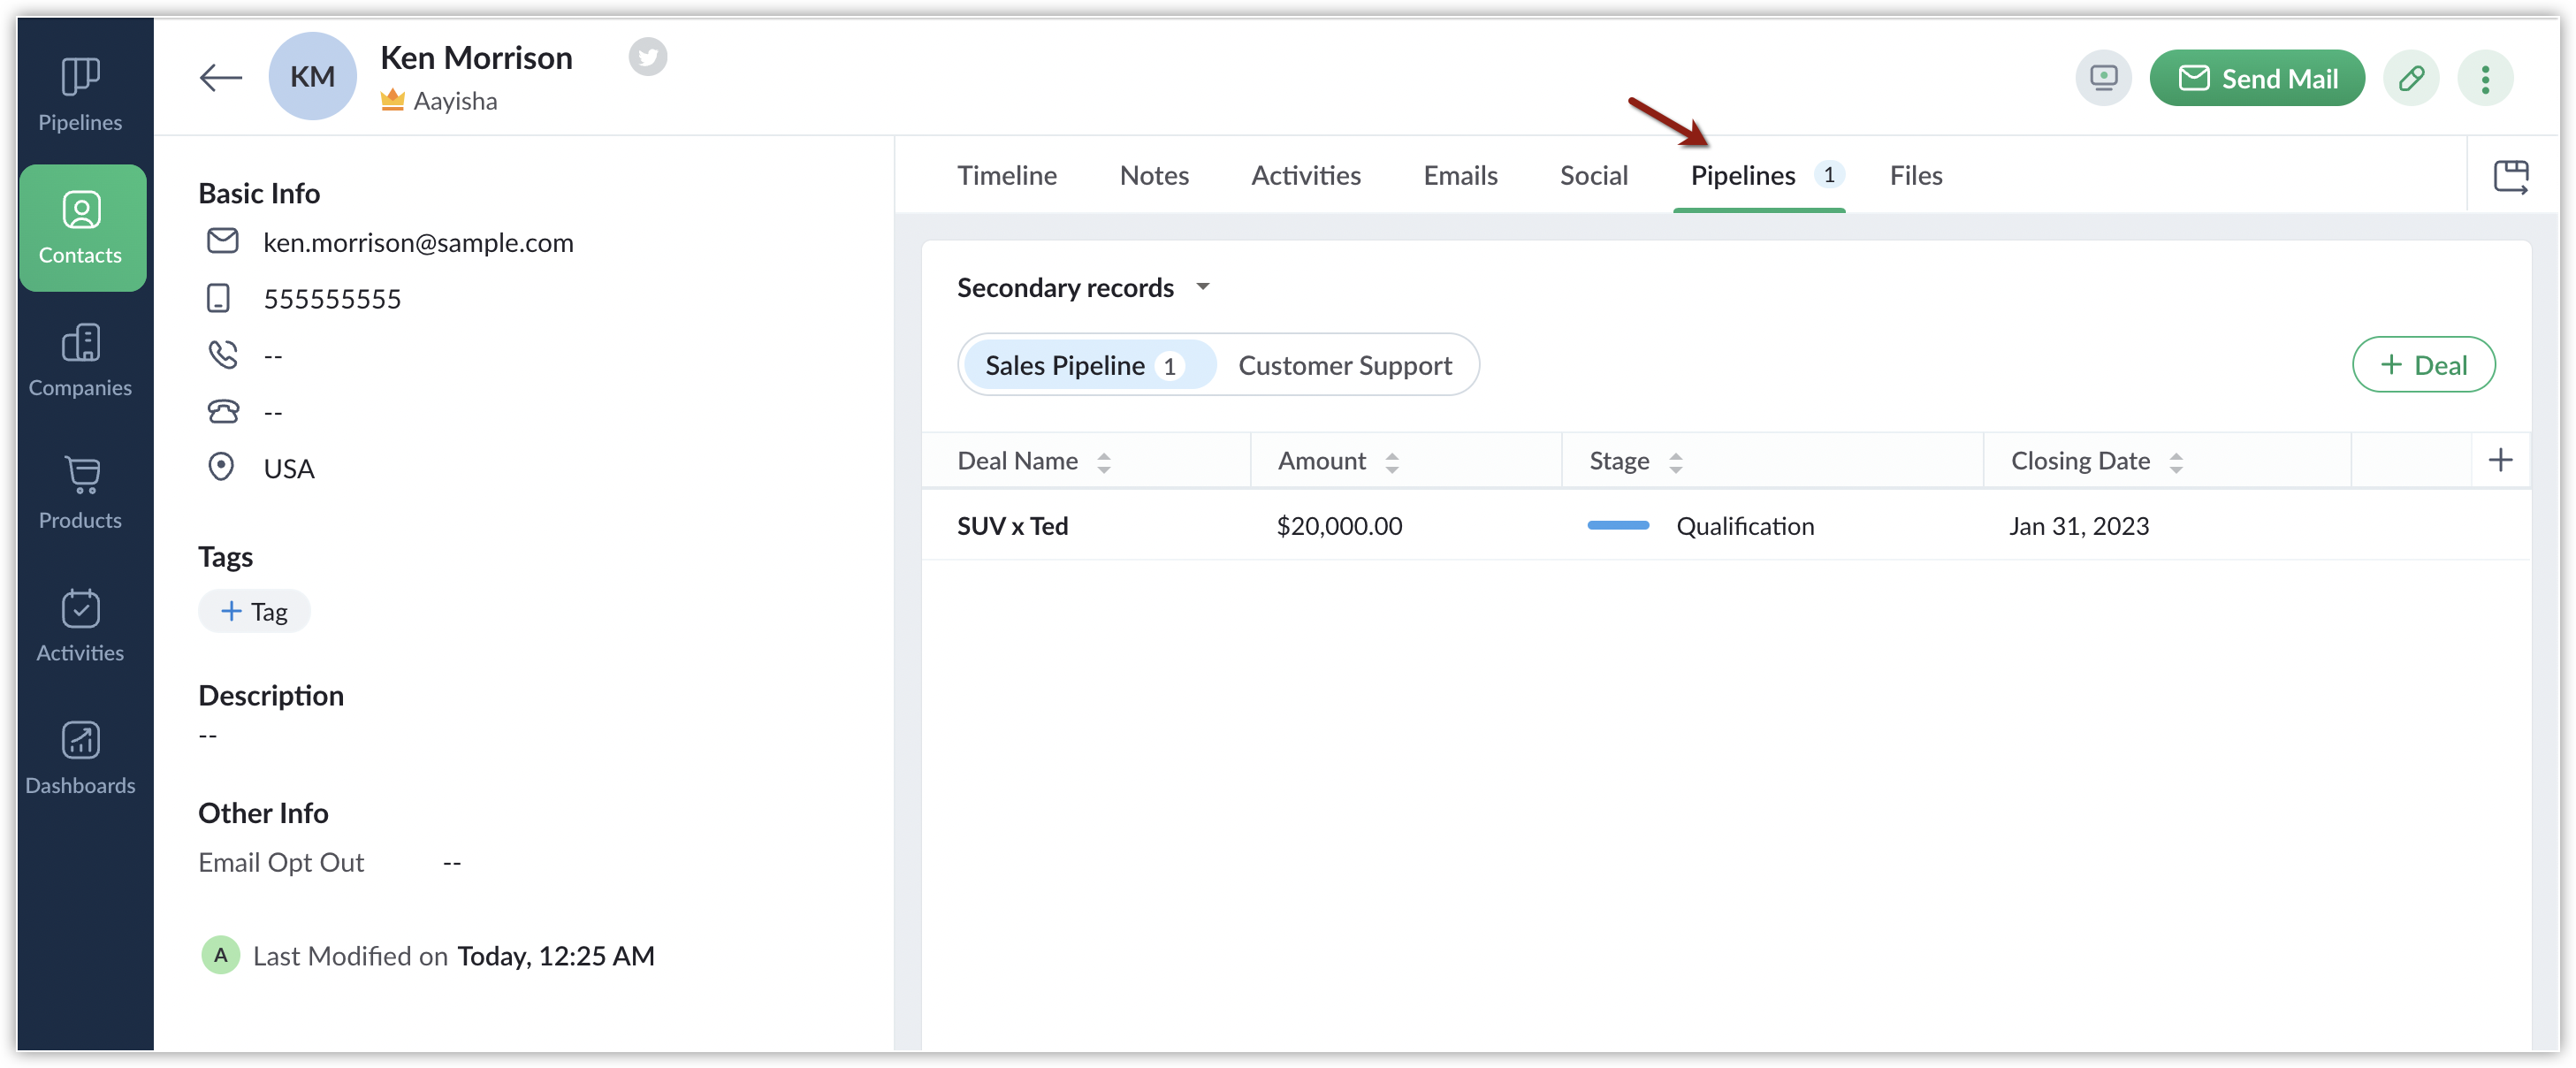Click the Description empty value
Viewport: 2576px width, 1068px height.
click(208, 736)
